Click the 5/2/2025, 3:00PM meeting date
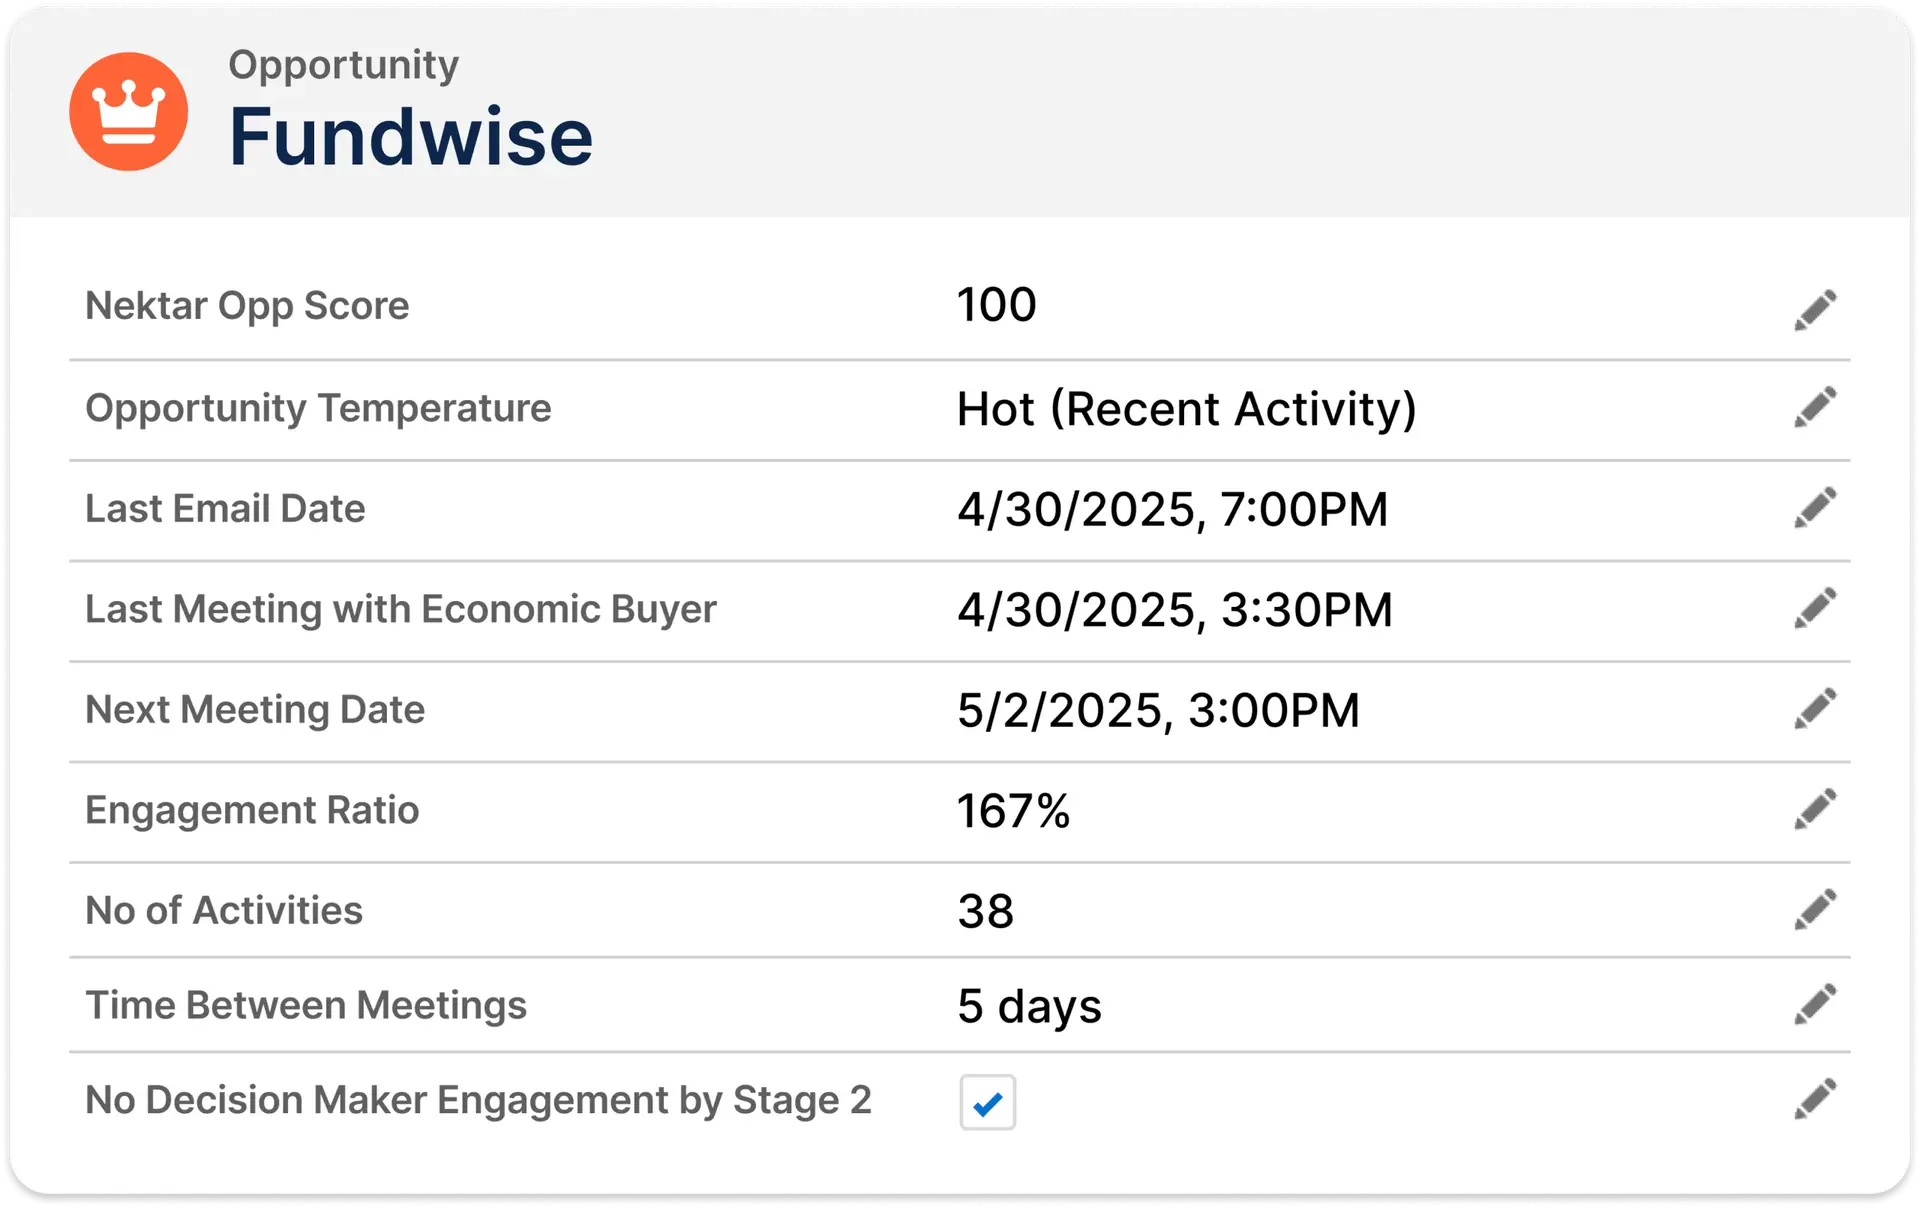 1159,711
